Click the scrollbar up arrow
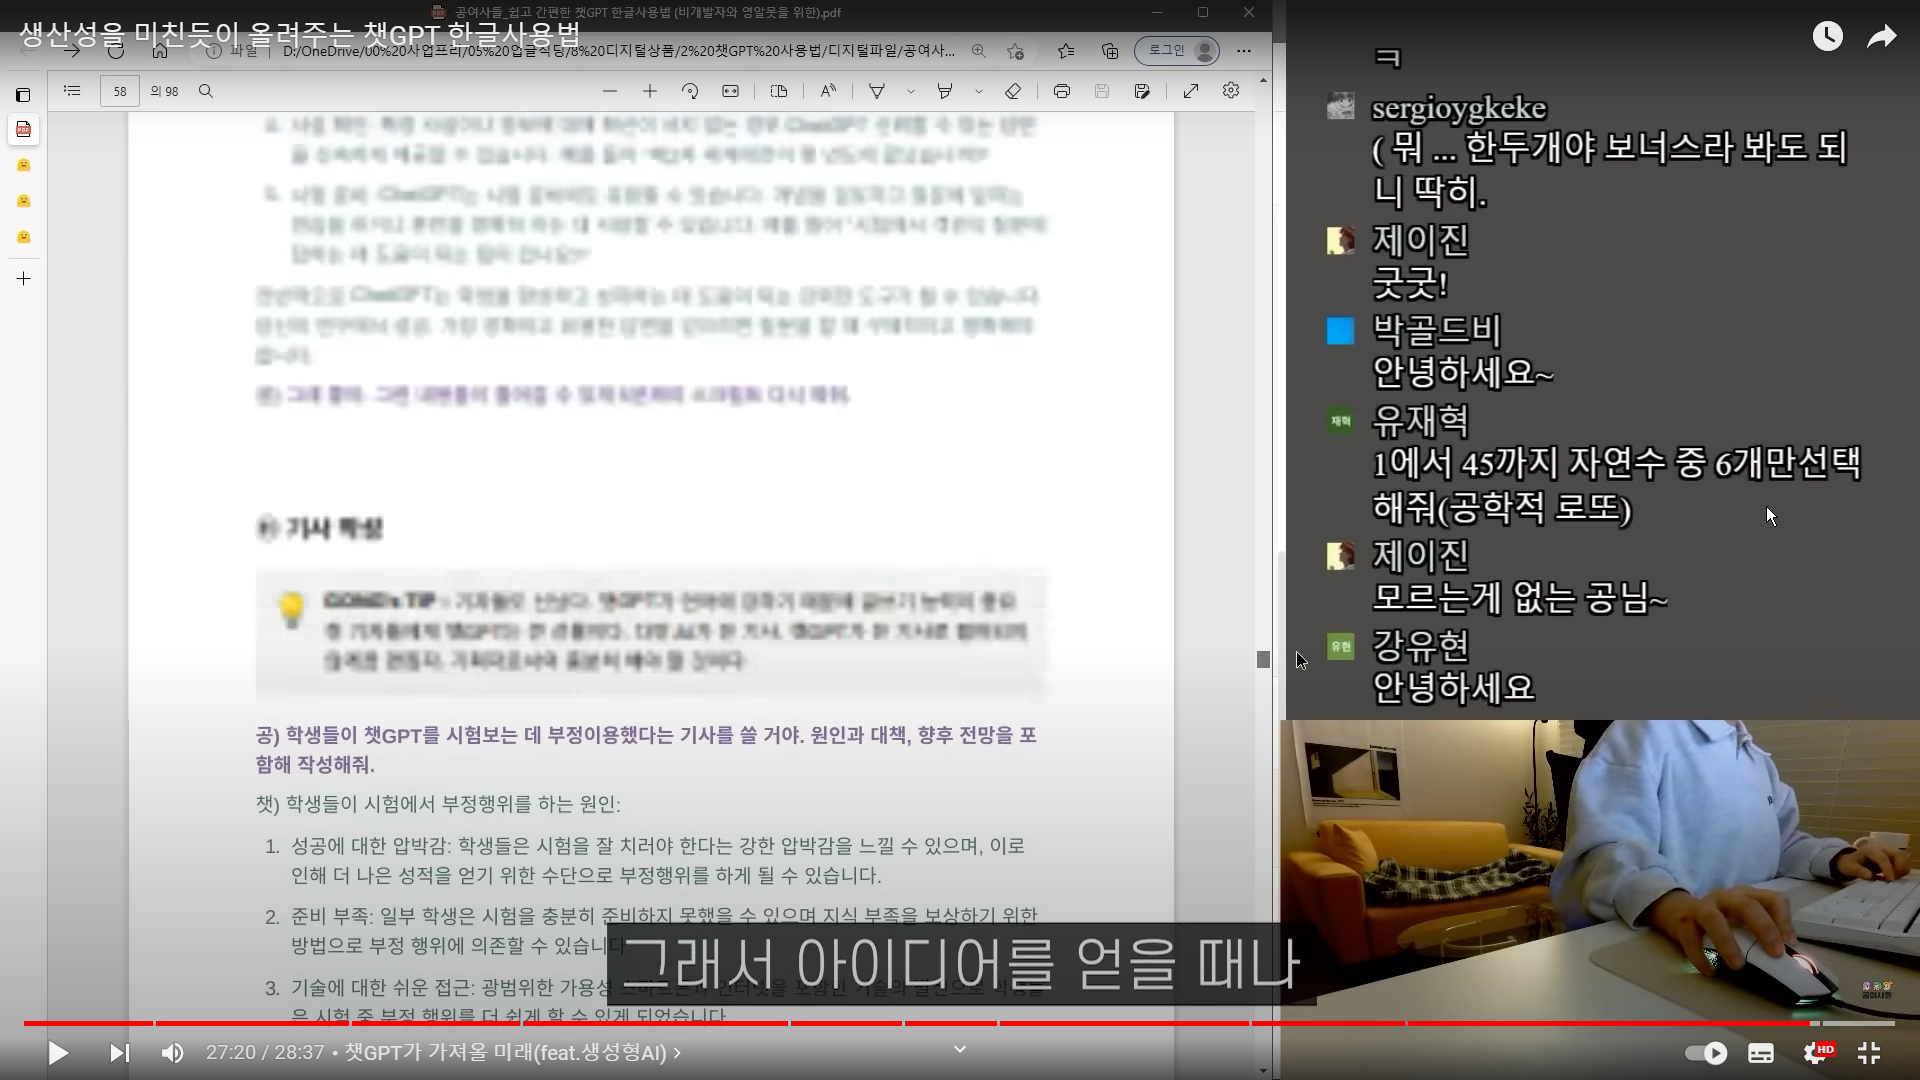This screenshot has height=1080, width=1920. point(1264,80)
